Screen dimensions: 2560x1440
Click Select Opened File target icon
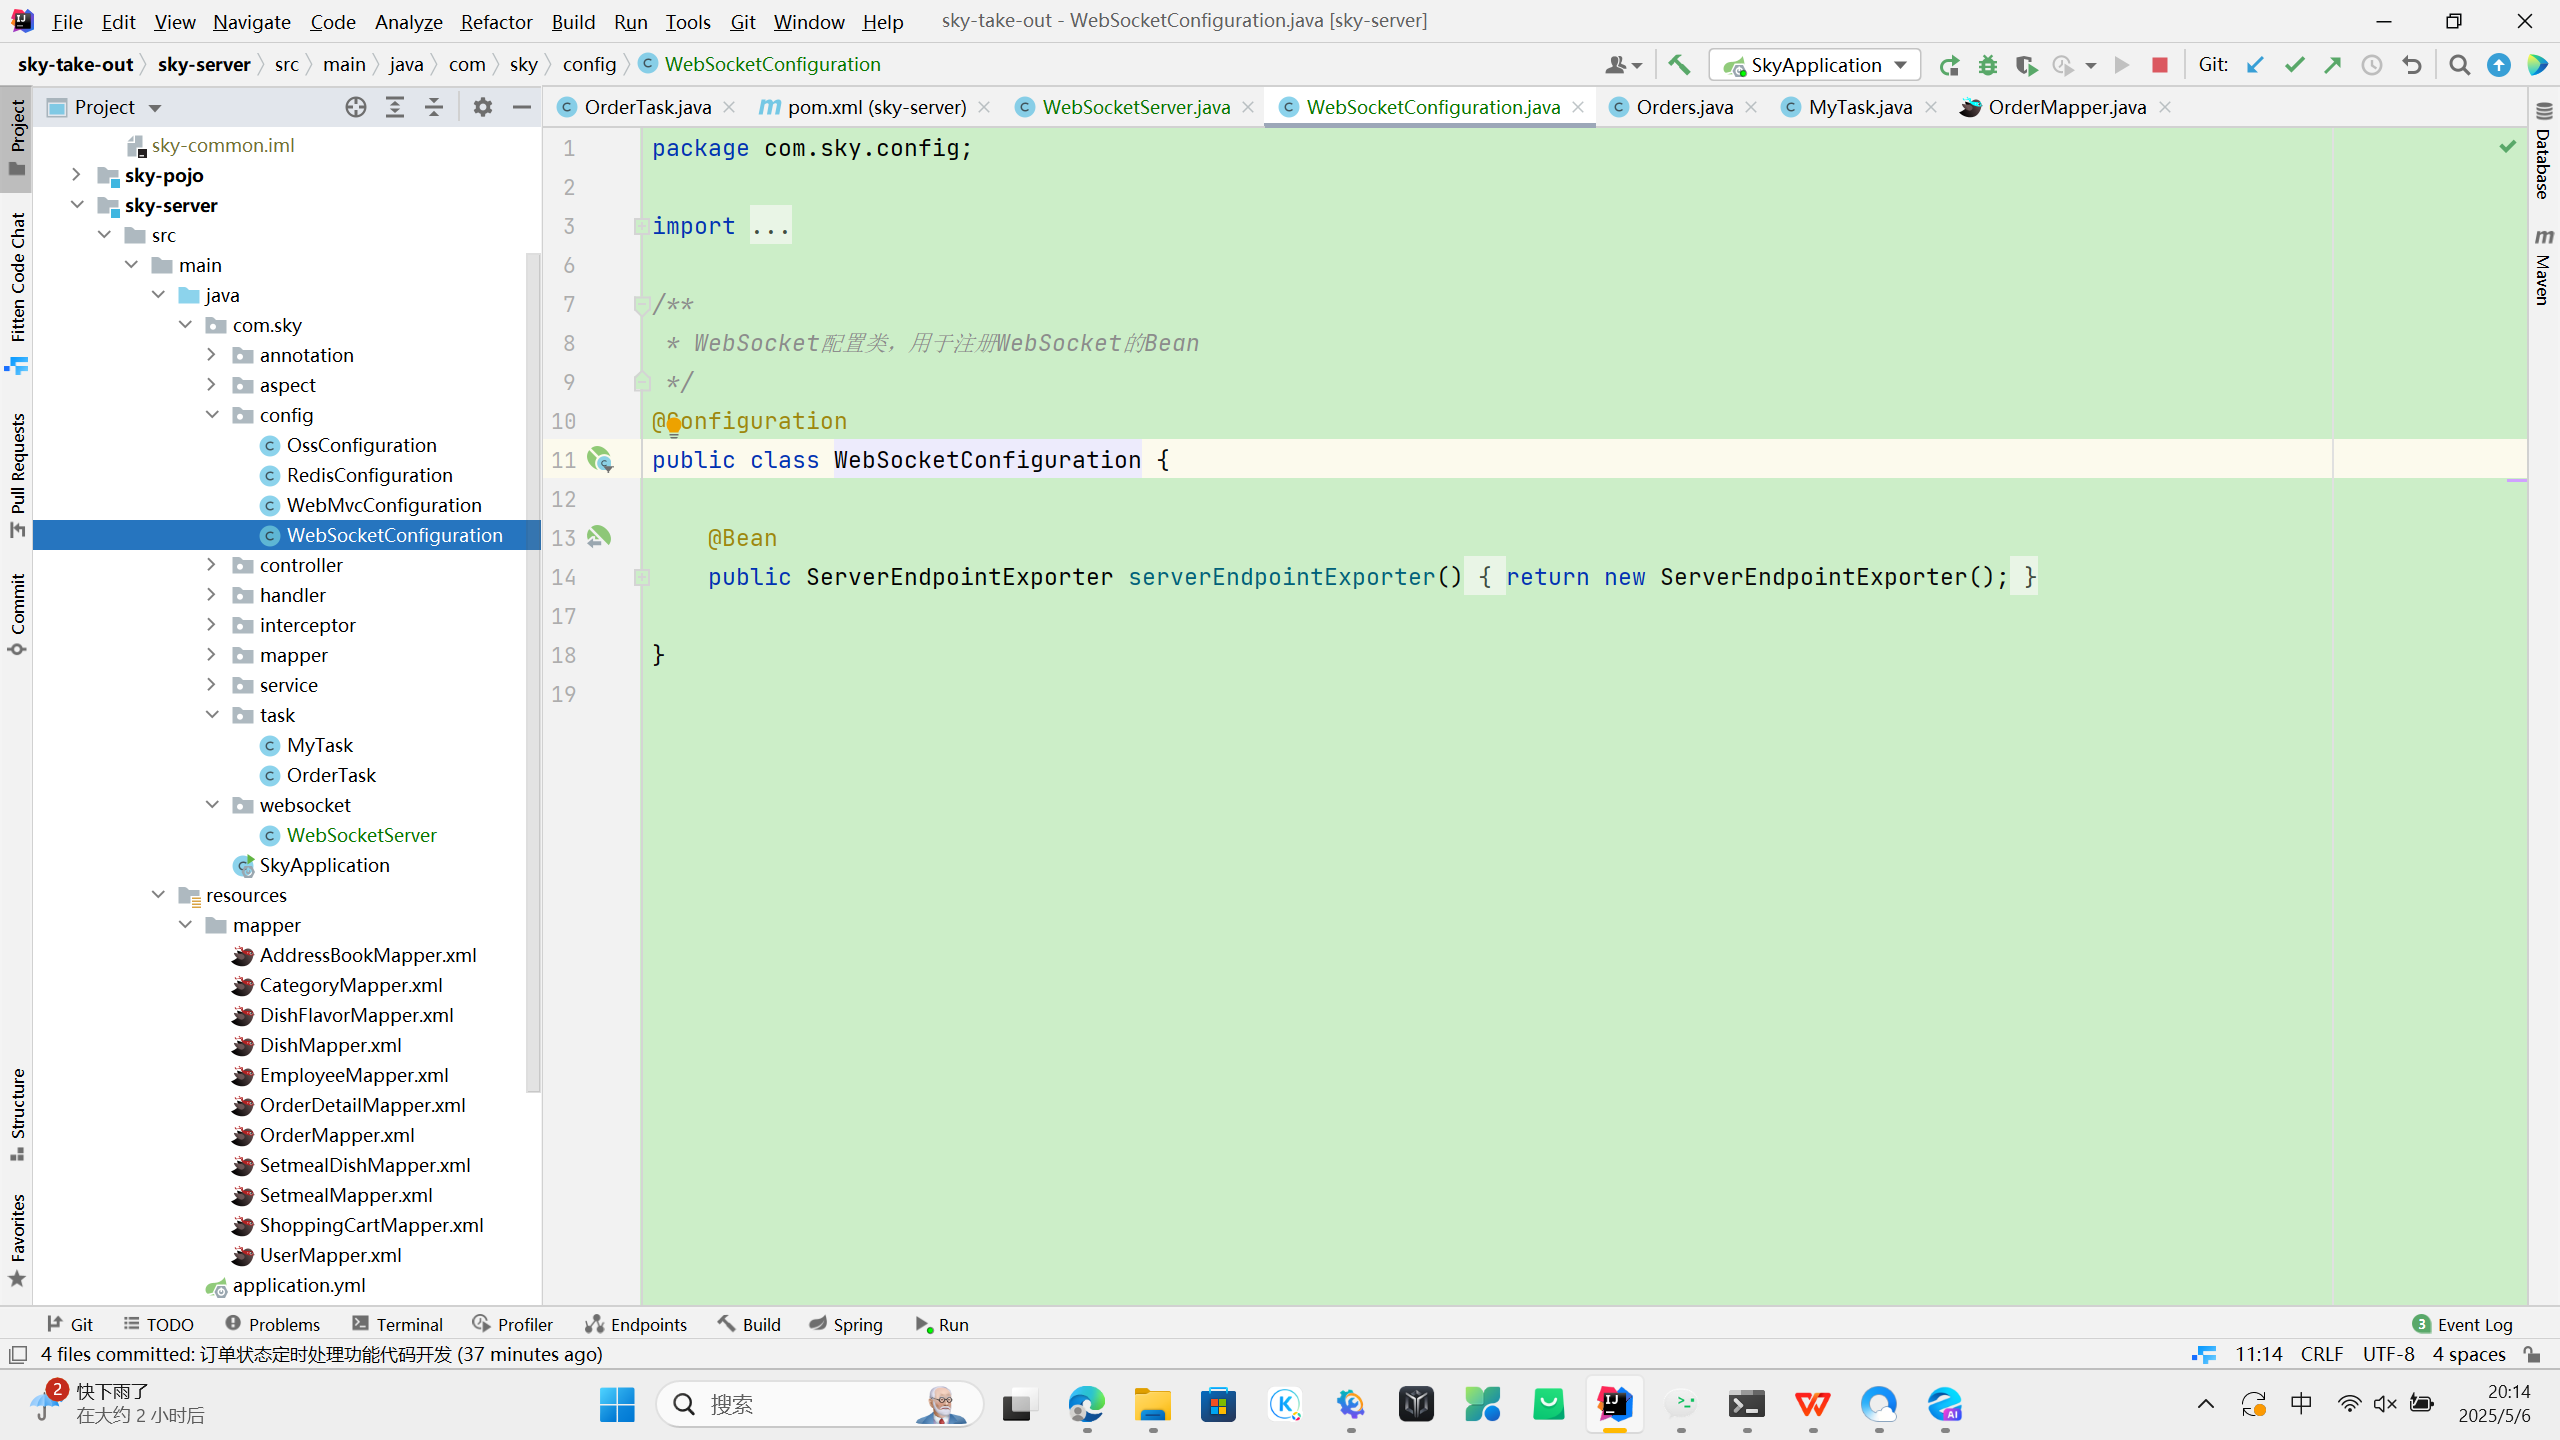pos(355,107)
